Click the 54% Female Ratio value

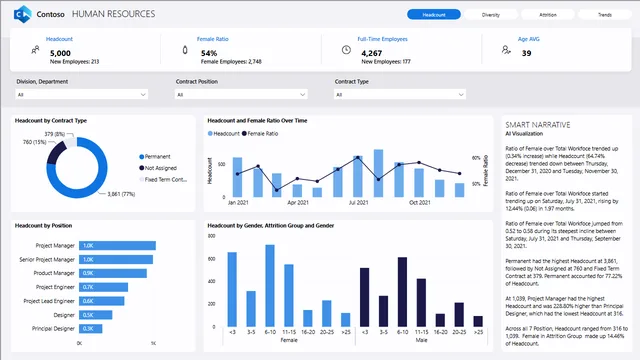point(209,53)
